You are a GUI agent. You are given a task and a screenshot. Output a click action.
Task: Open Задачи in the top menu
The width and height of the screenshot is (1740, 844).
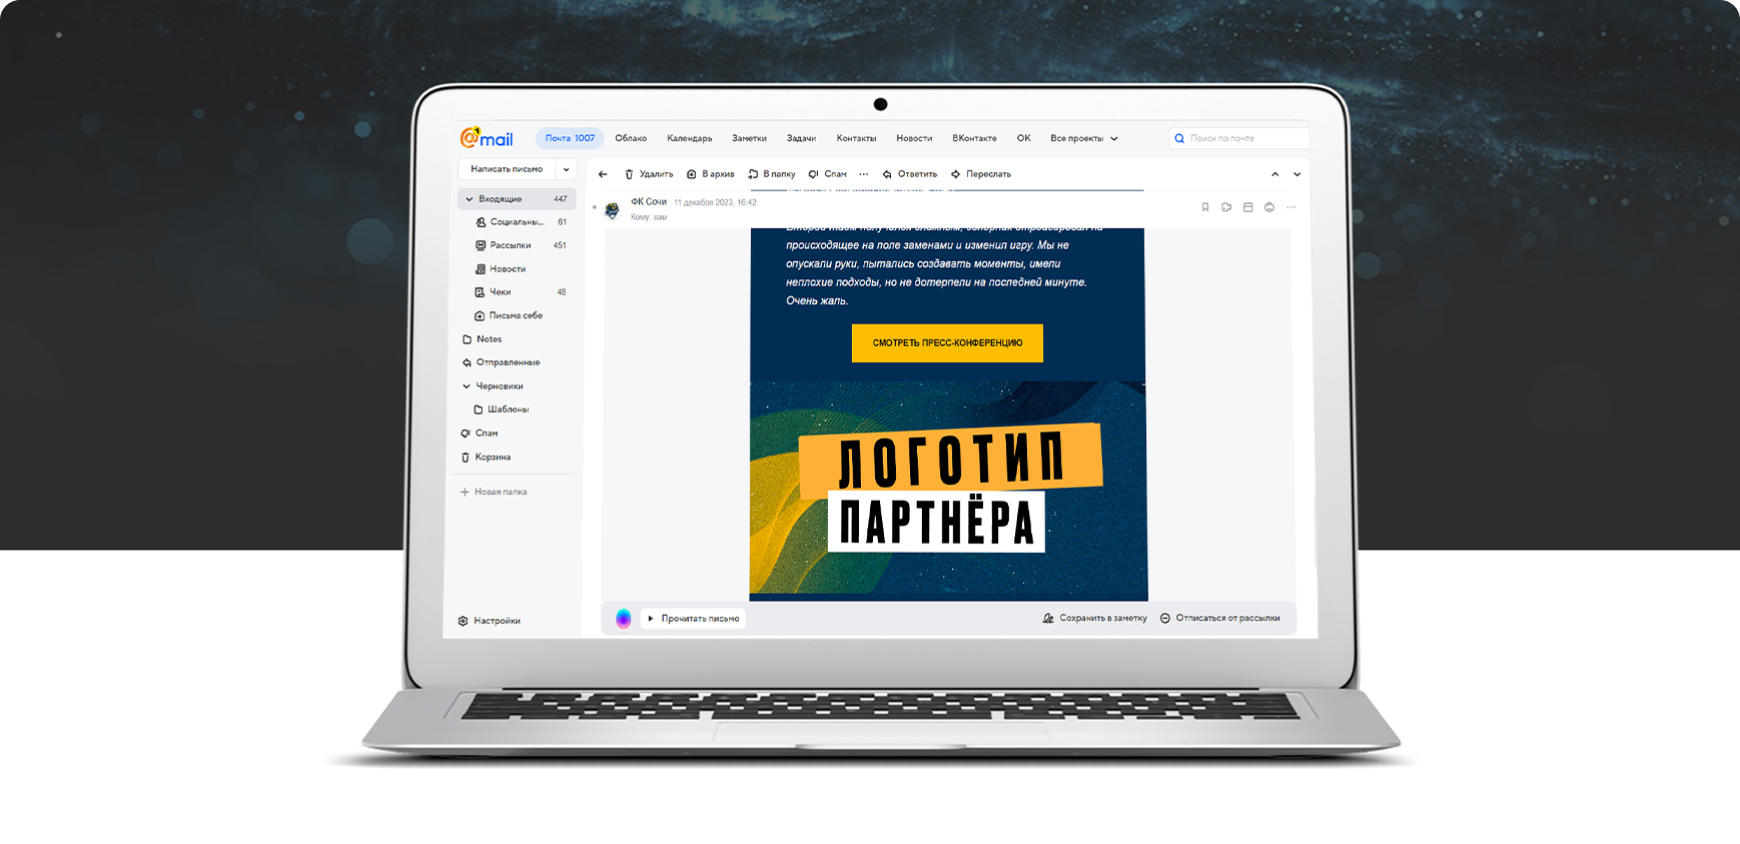pos(801,138)
